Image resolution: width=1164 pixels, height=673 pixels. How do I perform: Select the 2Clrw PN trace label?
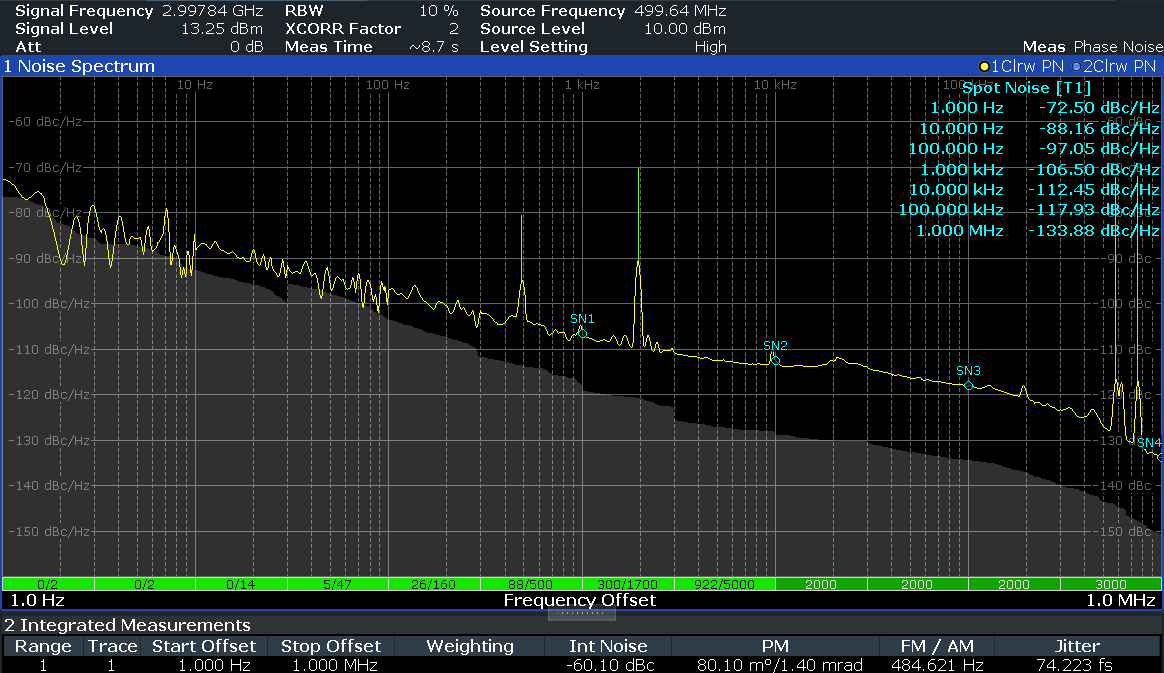point(1118,66)
